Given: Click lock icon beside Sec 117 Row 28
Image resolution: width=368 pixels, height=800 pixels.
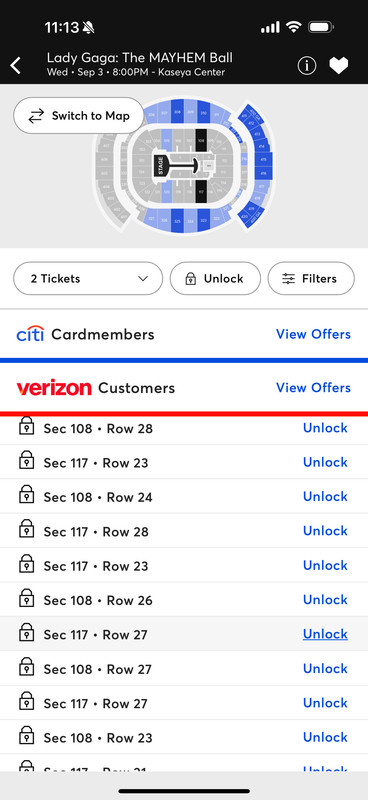Looking at the screenshot, I should [27, 530].
